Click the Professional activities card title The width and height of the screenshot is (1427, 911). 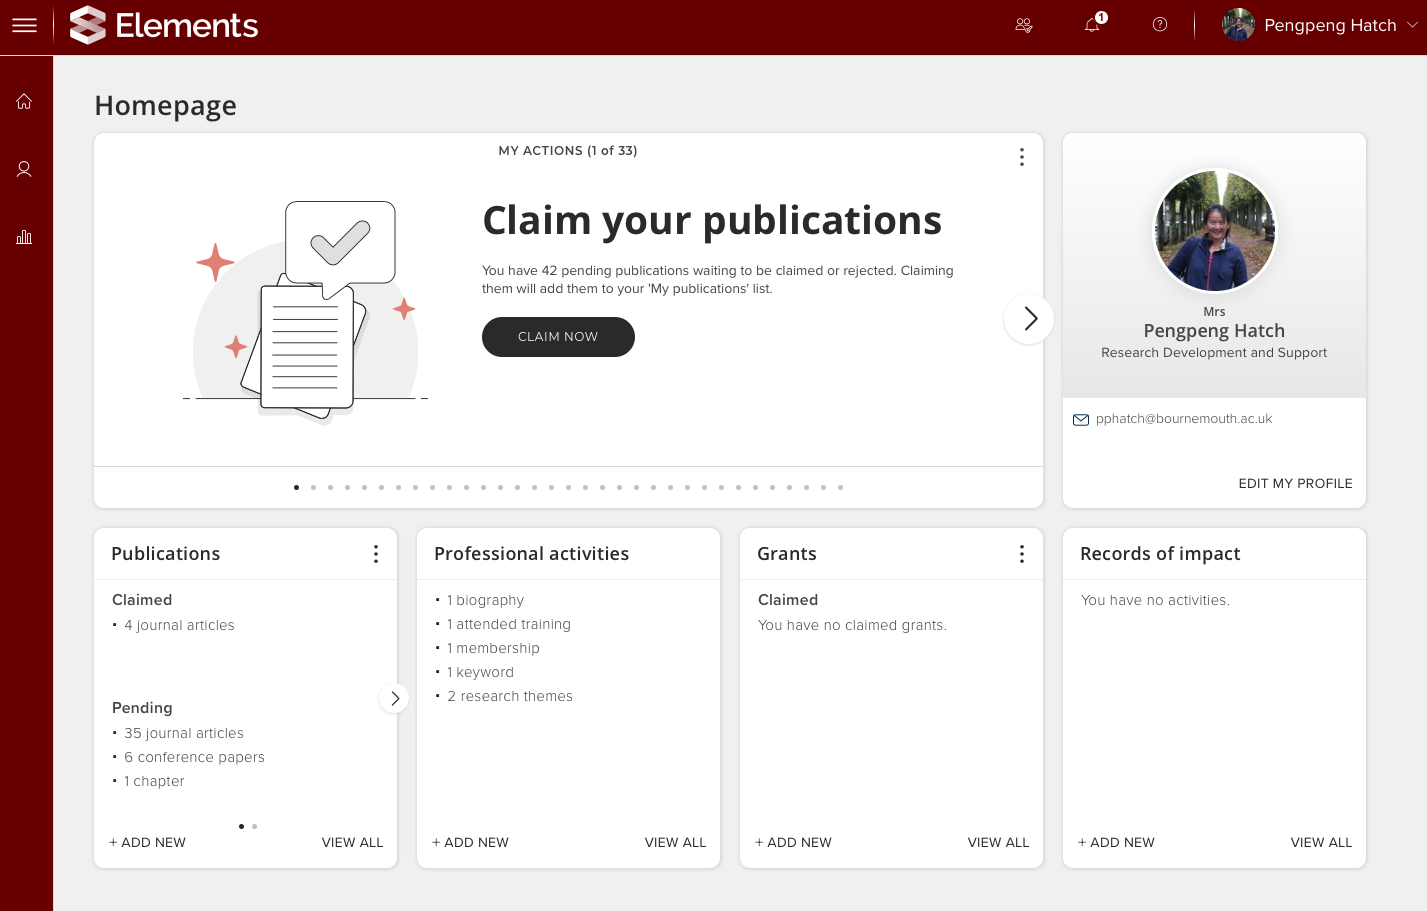click(532, 554)
